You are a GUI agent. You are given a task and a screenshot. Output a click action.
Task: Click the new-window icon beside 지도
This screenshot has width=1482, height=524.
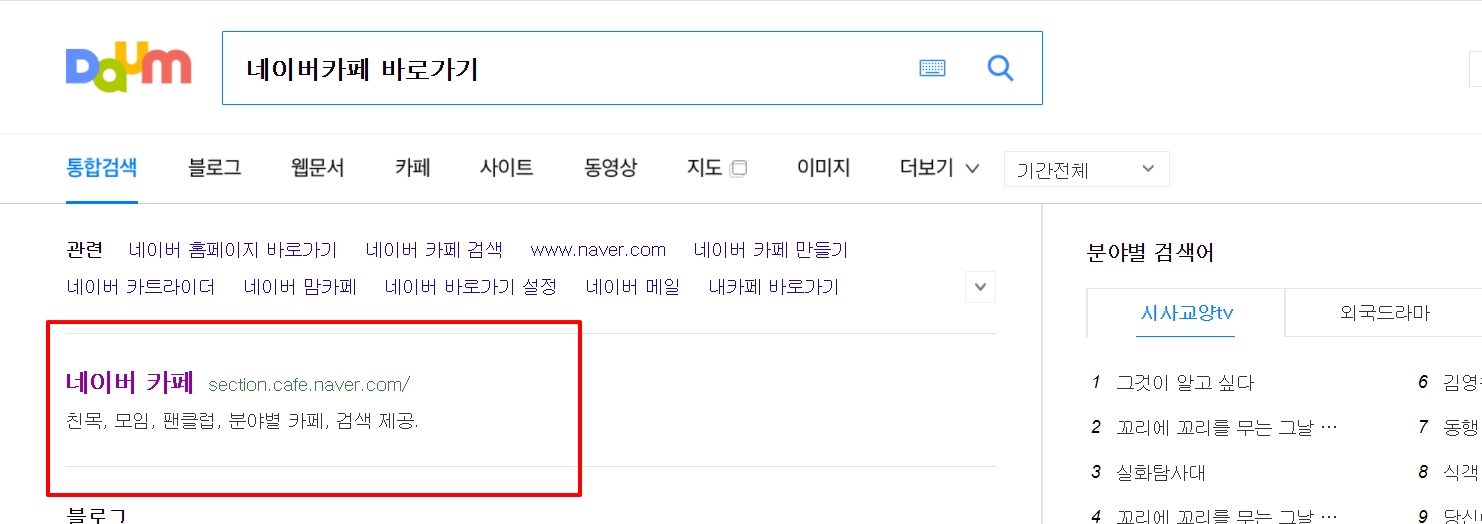[738, 169]
